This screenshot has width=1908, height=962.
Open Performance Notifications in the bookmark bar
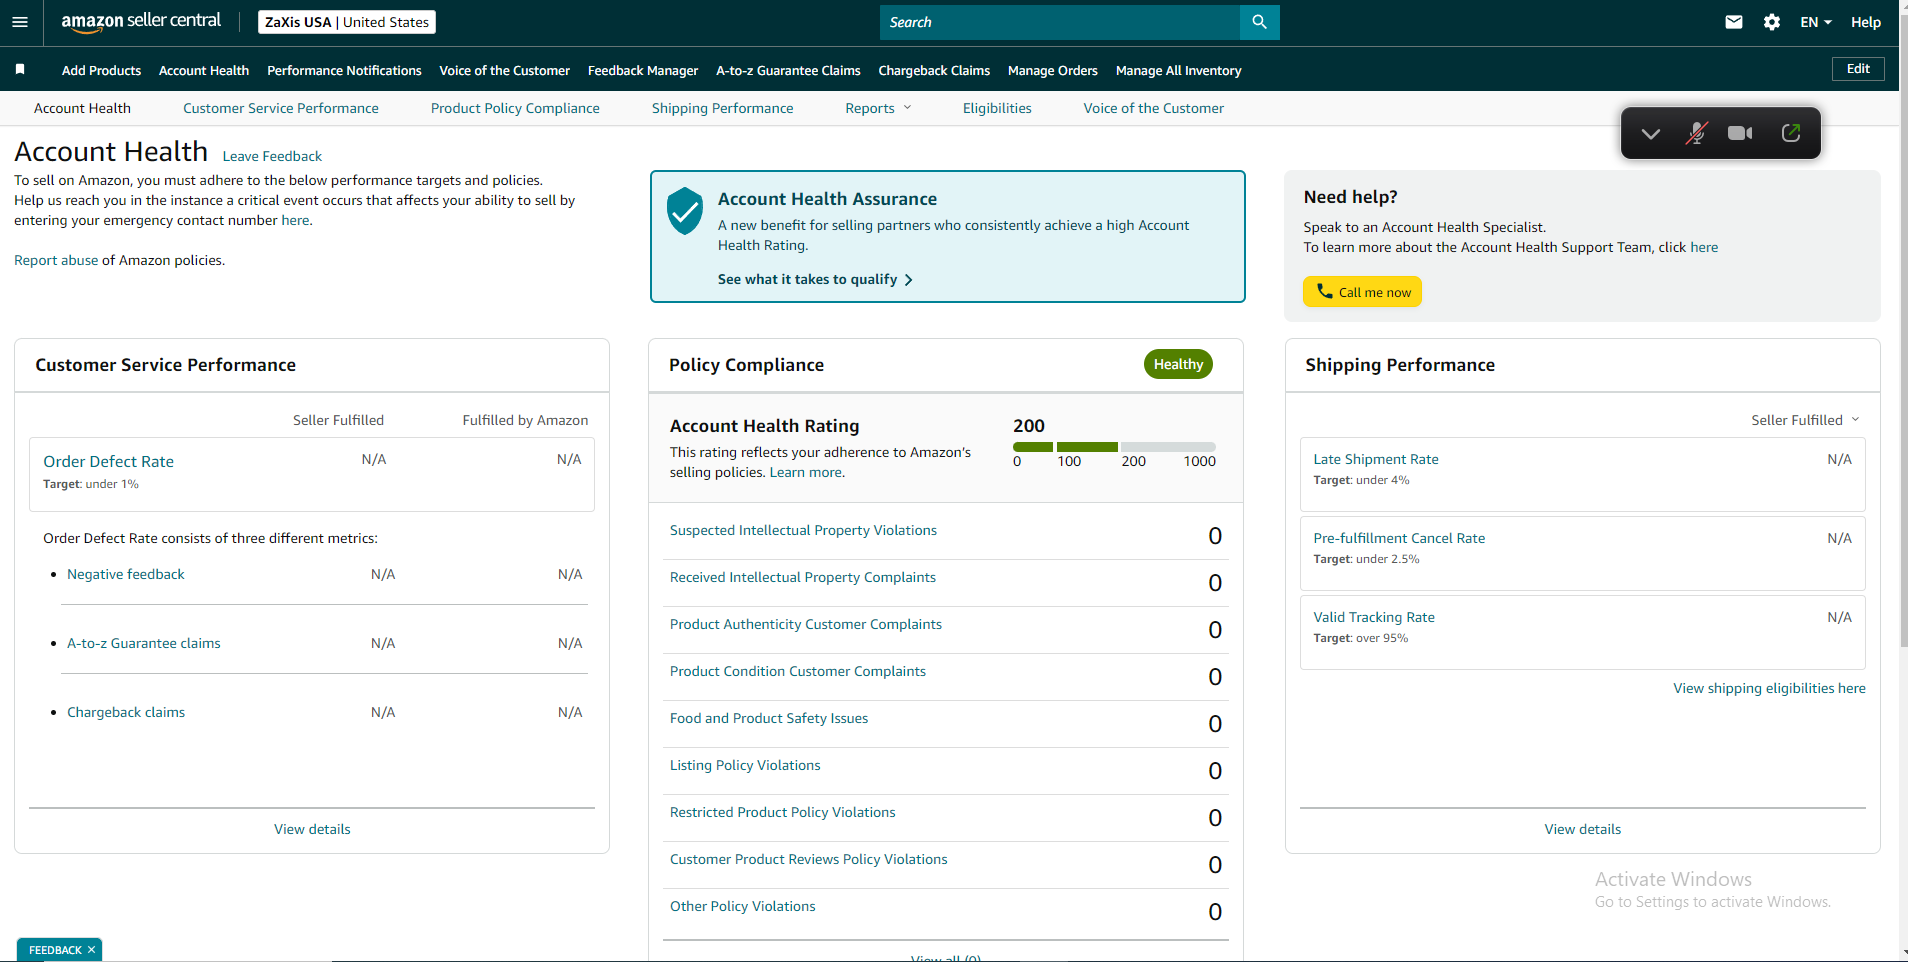[x=344, y=70]
